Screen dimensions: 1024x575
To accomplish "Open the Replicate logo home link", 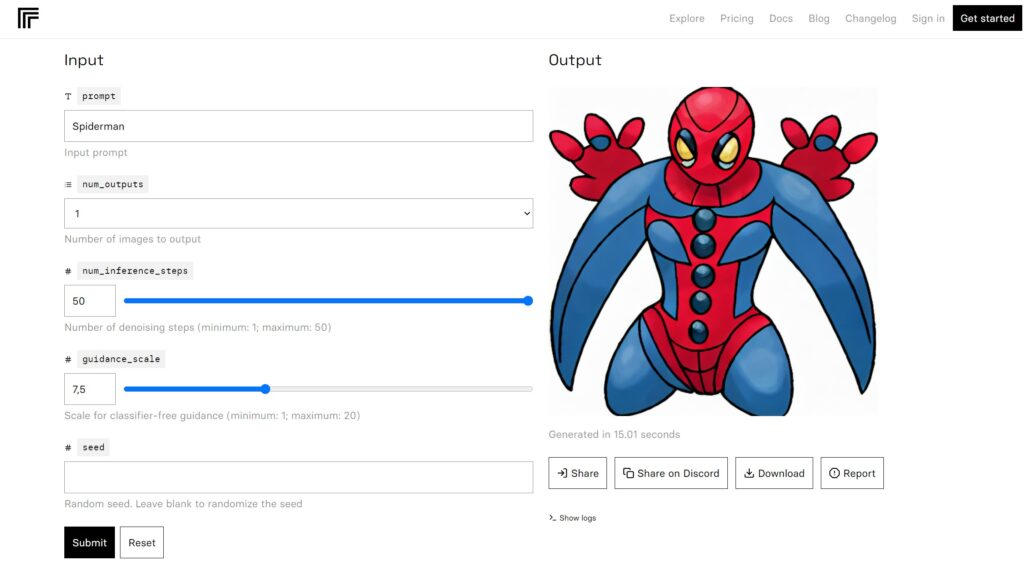I will [28, 18].
